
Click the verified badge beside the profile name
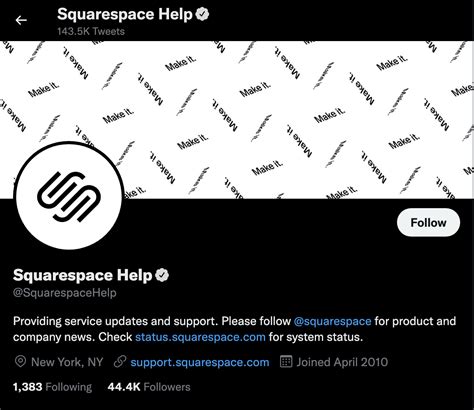point(162,275)
